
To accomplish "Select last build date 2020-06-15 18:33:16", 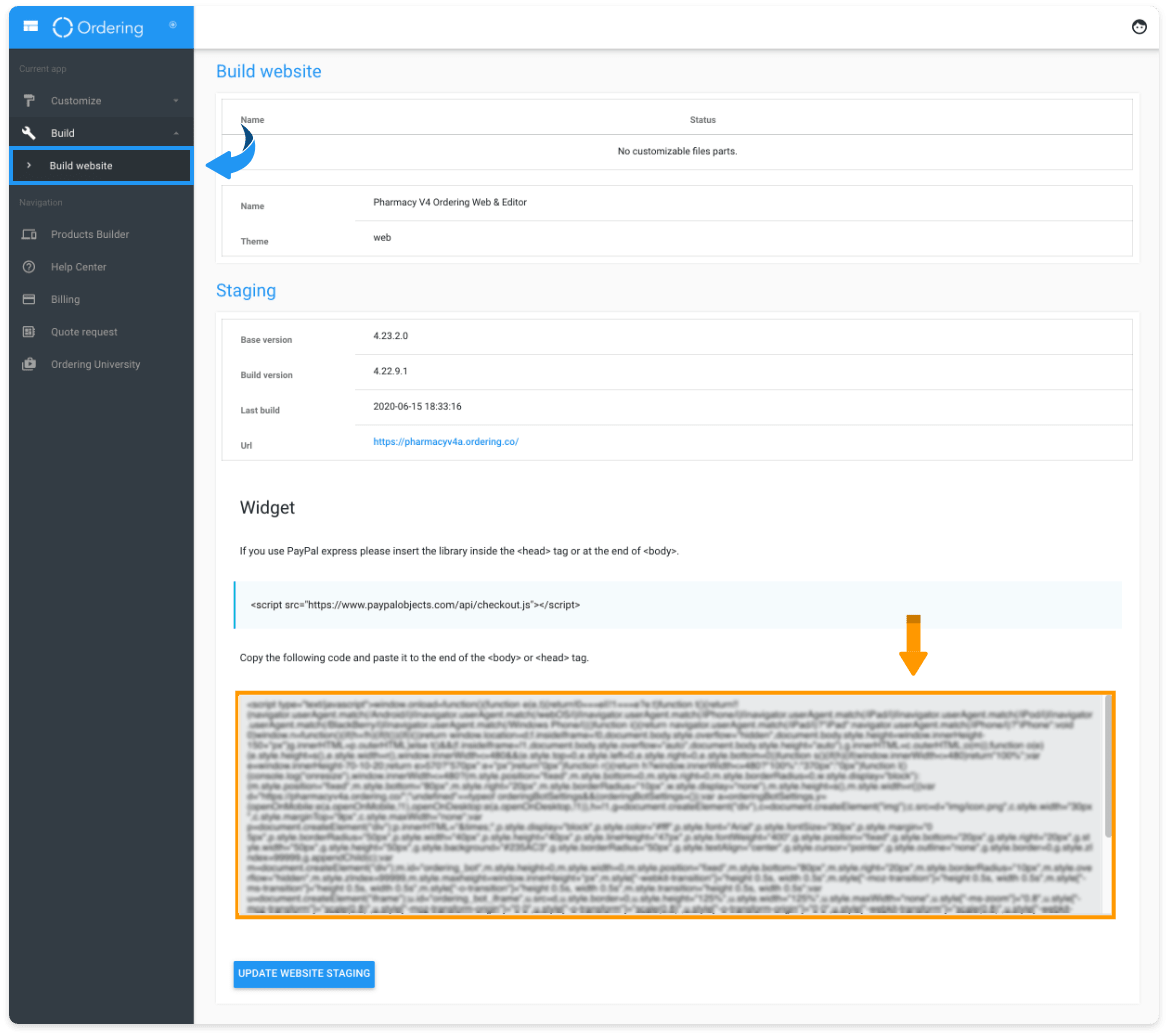I will [x=417, y=407].
